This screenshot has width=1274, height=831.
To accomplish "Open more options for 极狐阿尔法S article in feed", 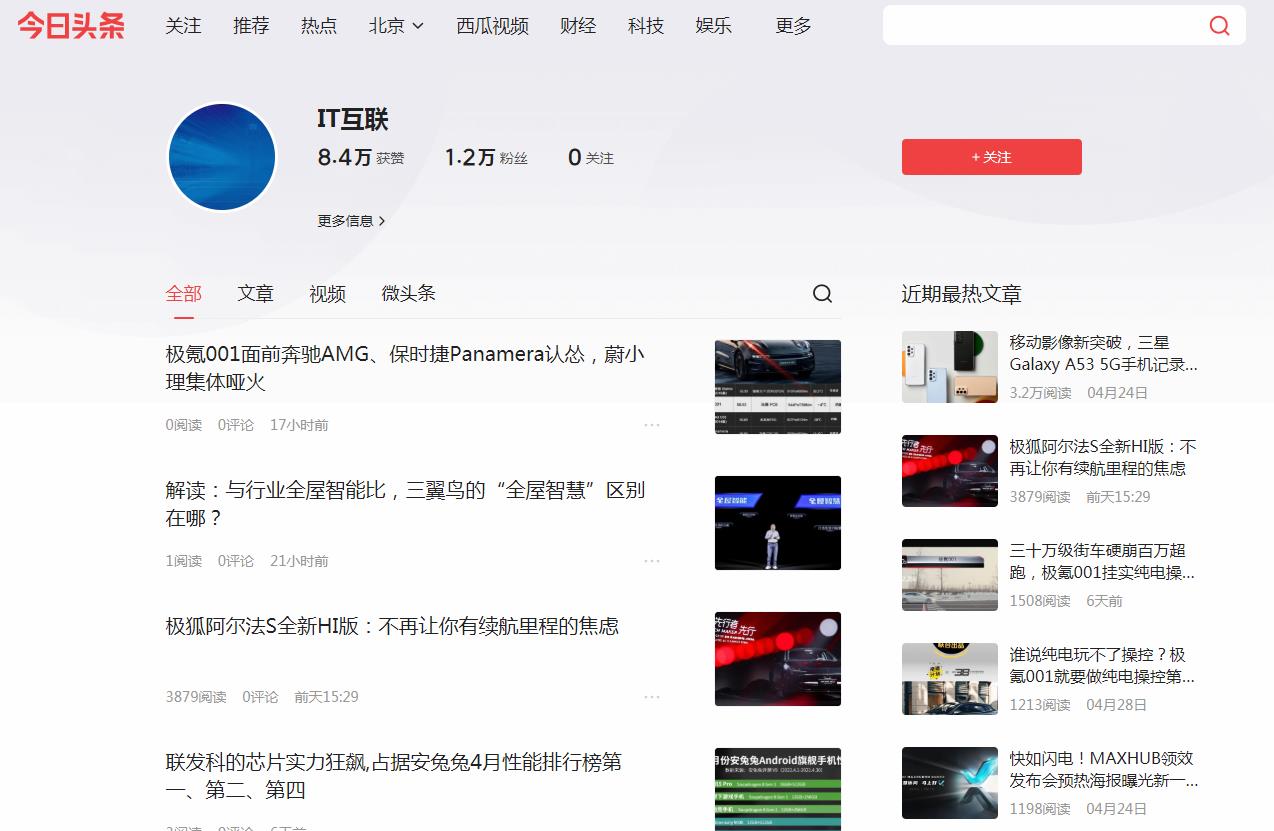I will tap(652, 697).
